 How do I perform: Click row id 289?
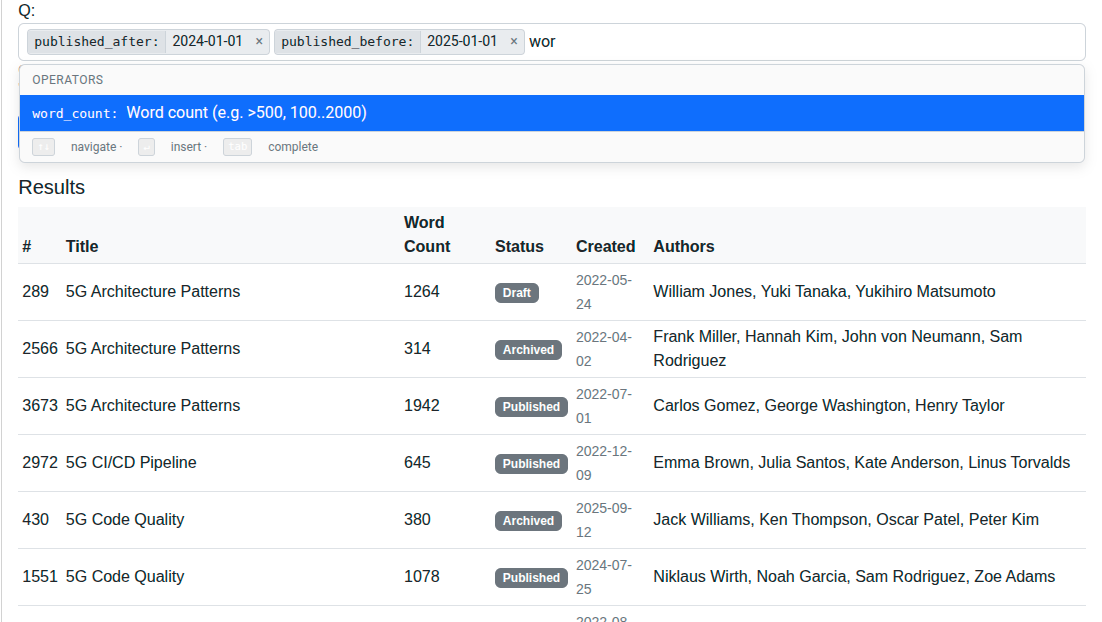[36, 292]
